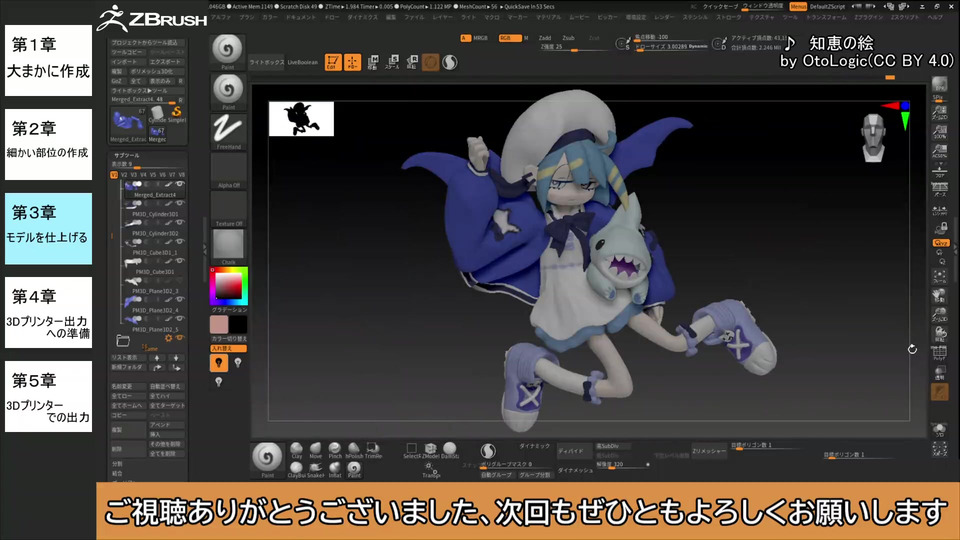Pick a hue in the color picker square
Screen dimensions: 960x540
228,286
